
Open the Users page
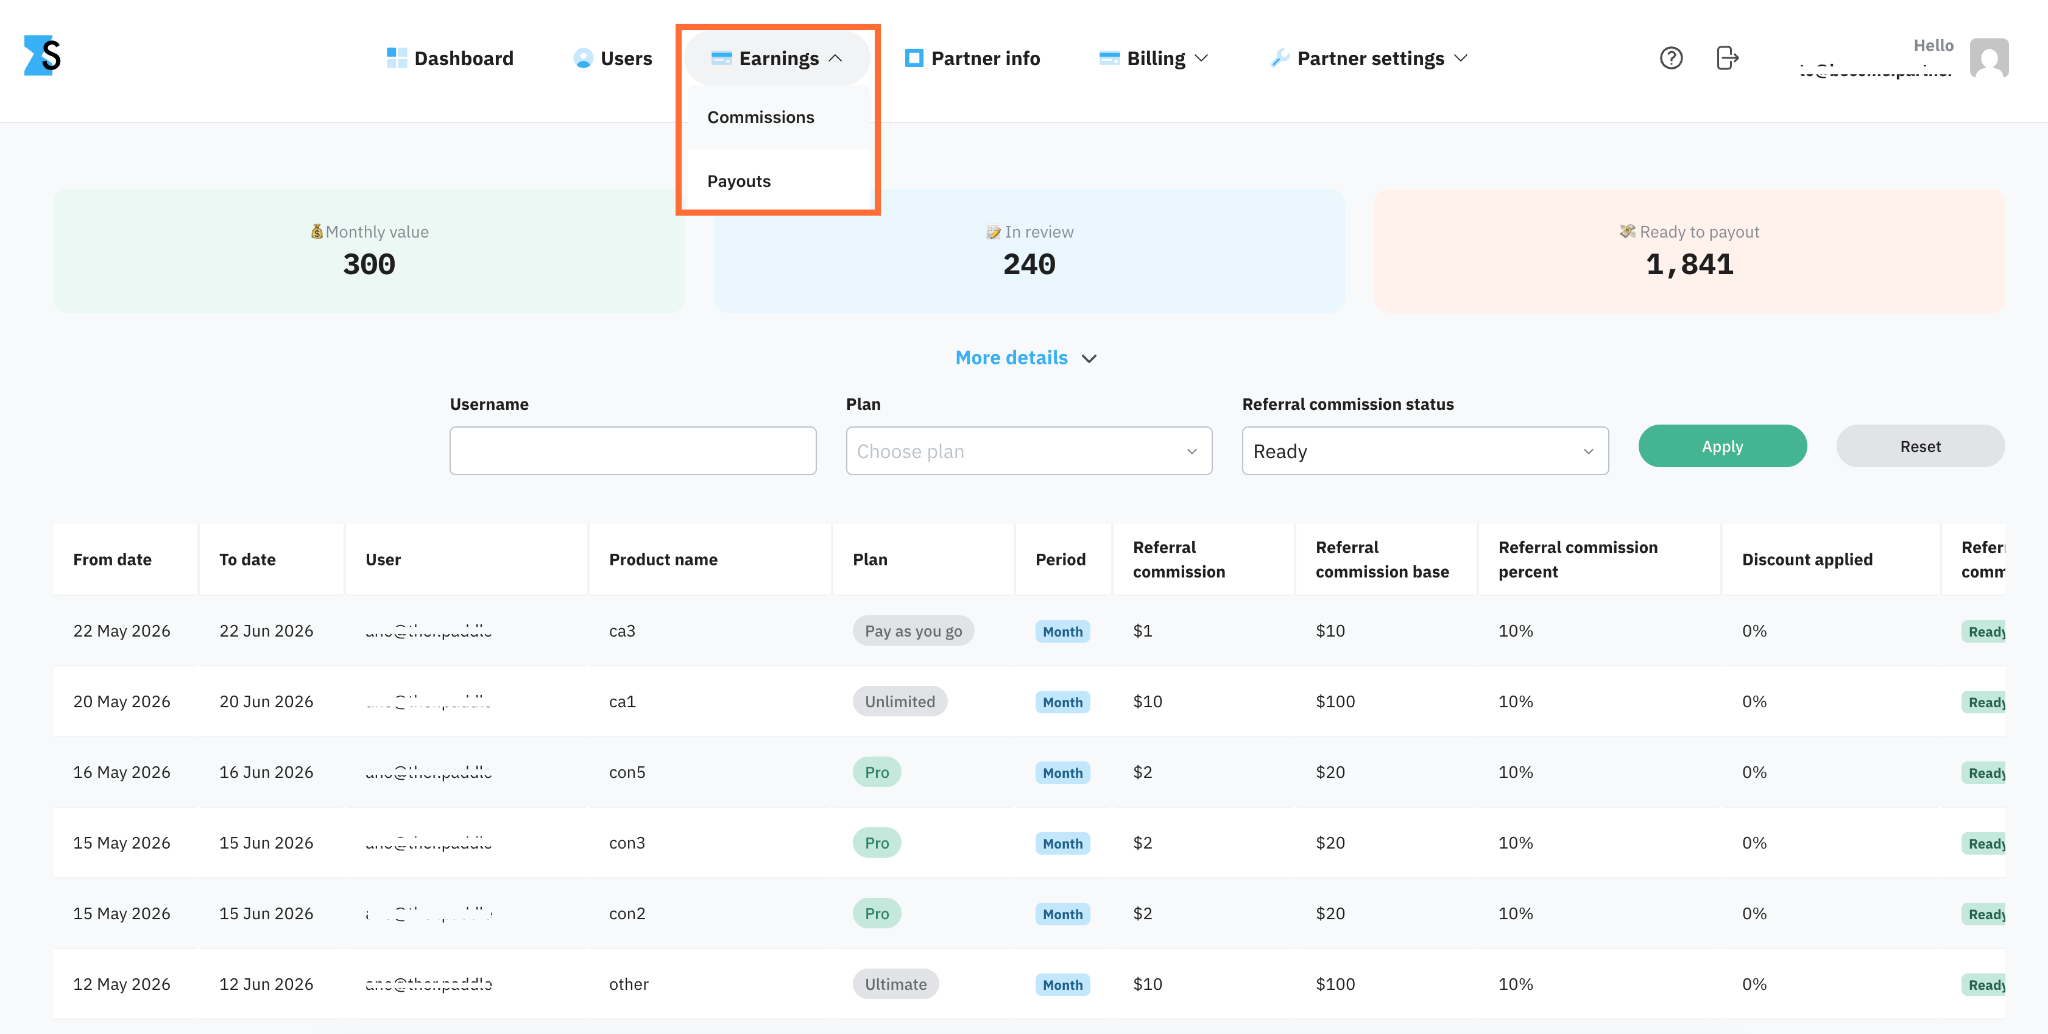(613, 58)
